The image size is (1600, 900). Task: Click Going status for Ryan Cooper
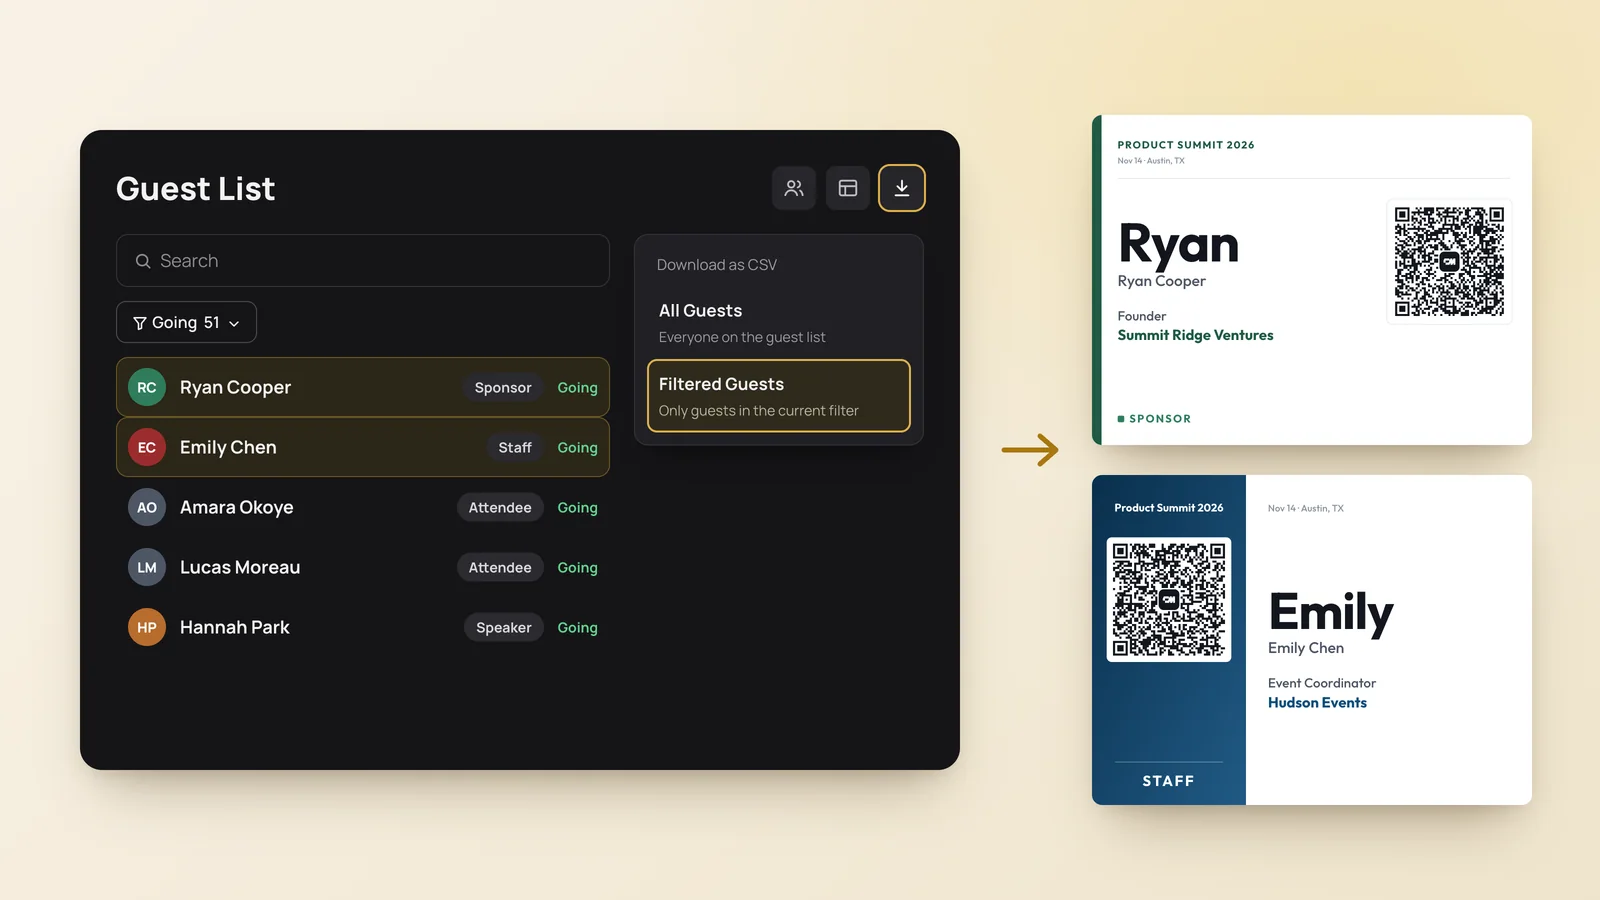pyautogui.click(x=577, y=388)
